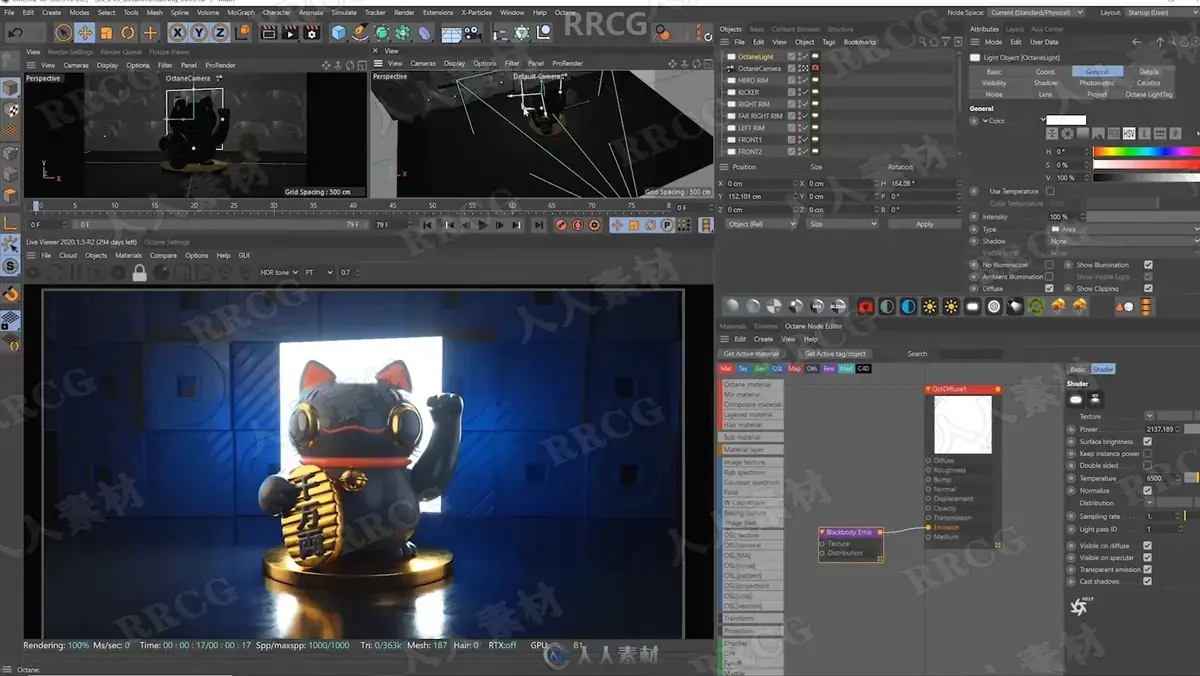
Task: Click the Apply button
Action: pos(924,224)
